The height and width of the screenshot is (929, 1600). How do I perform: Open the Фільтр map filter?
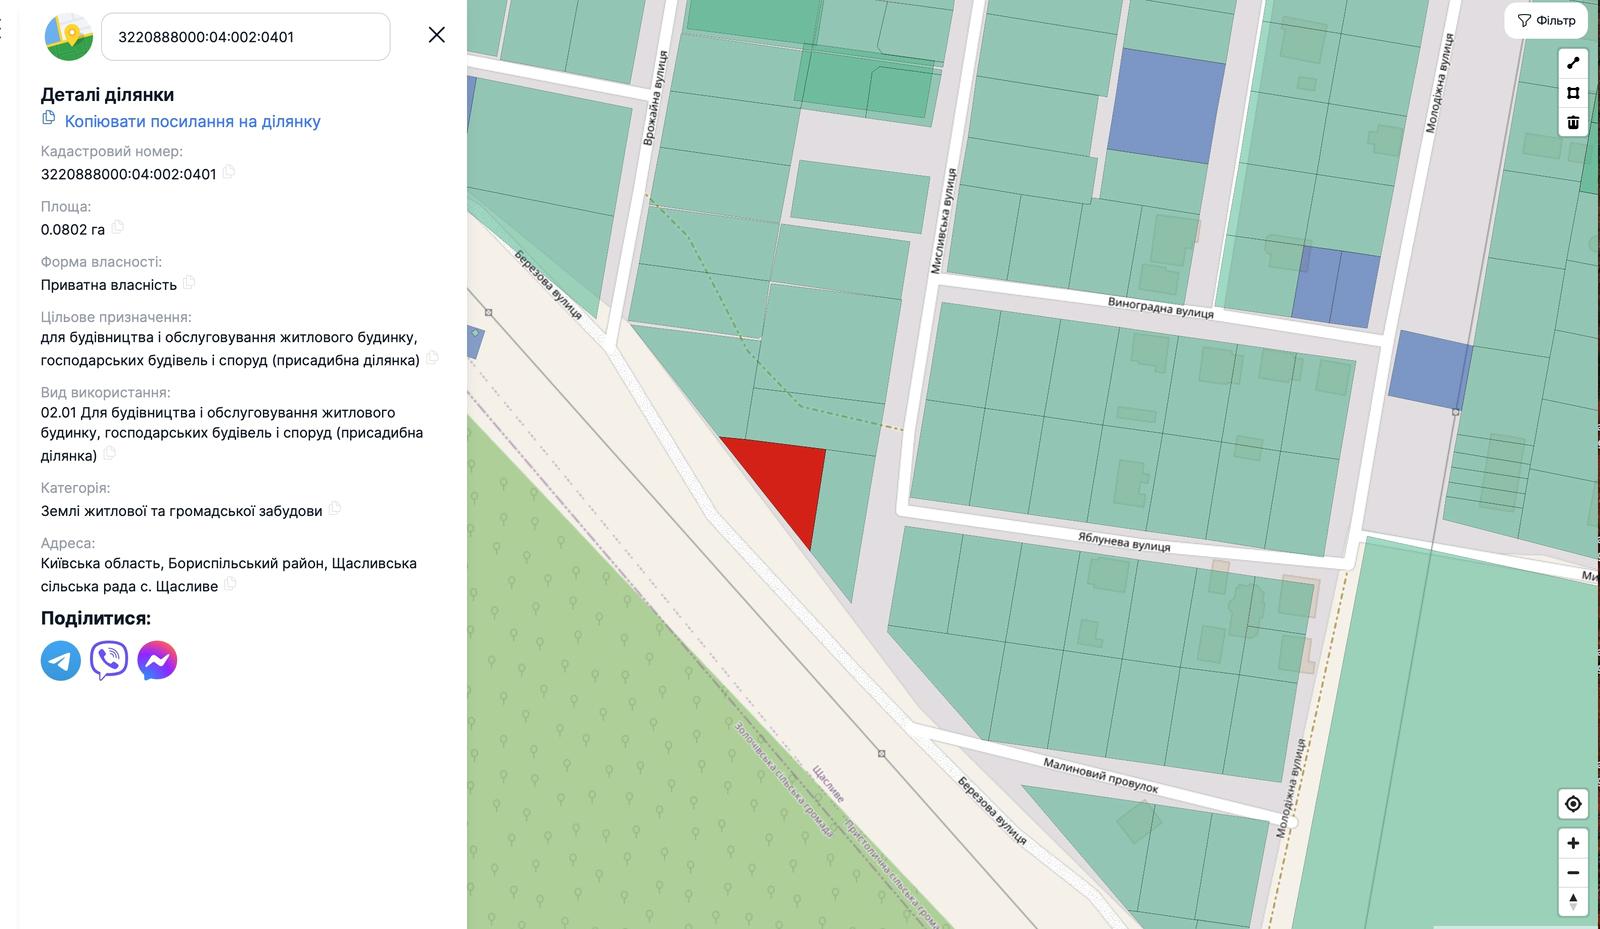pyautogui.click(x=1546, y=21)
